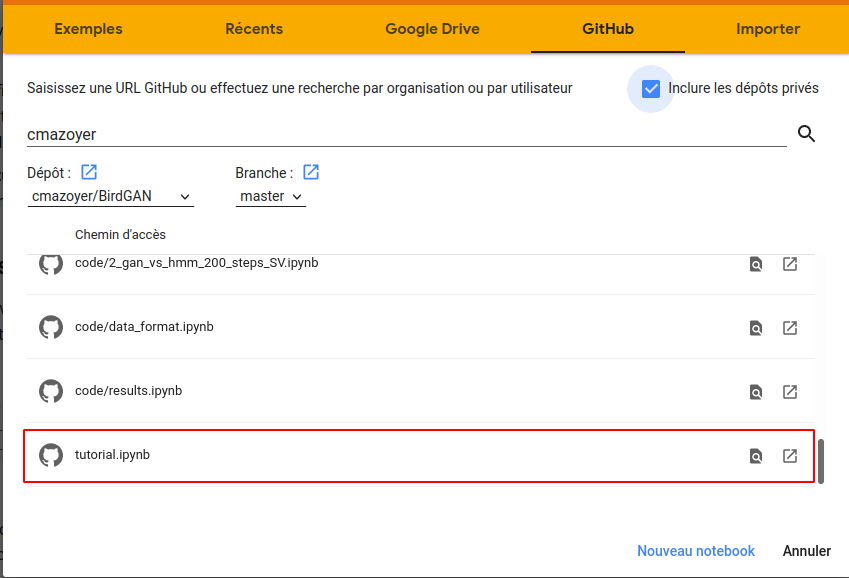Click the cmazoyer GitHub URL input field
The image size is (849, 578).
coord(407,134)
